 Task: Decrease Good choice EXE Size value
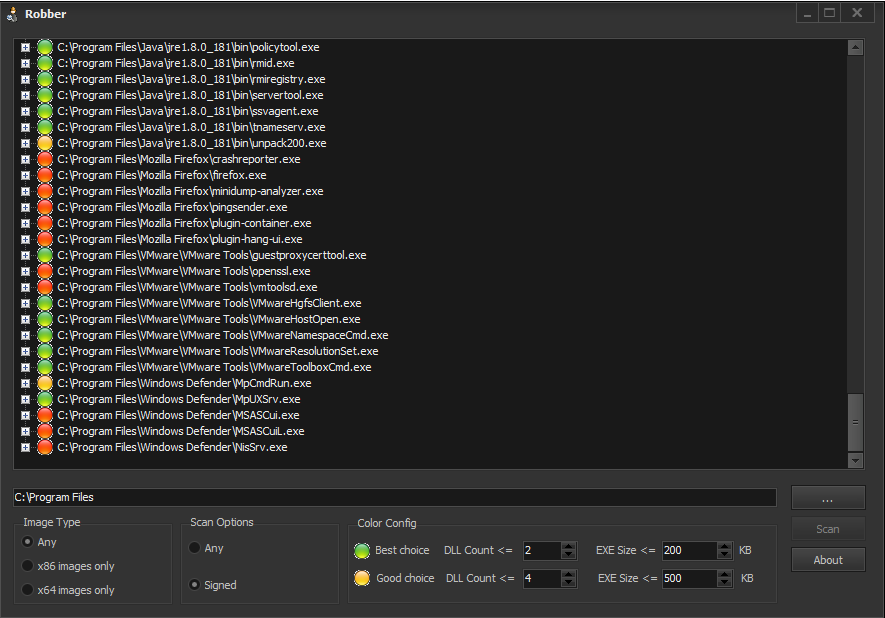pos(725,582)
